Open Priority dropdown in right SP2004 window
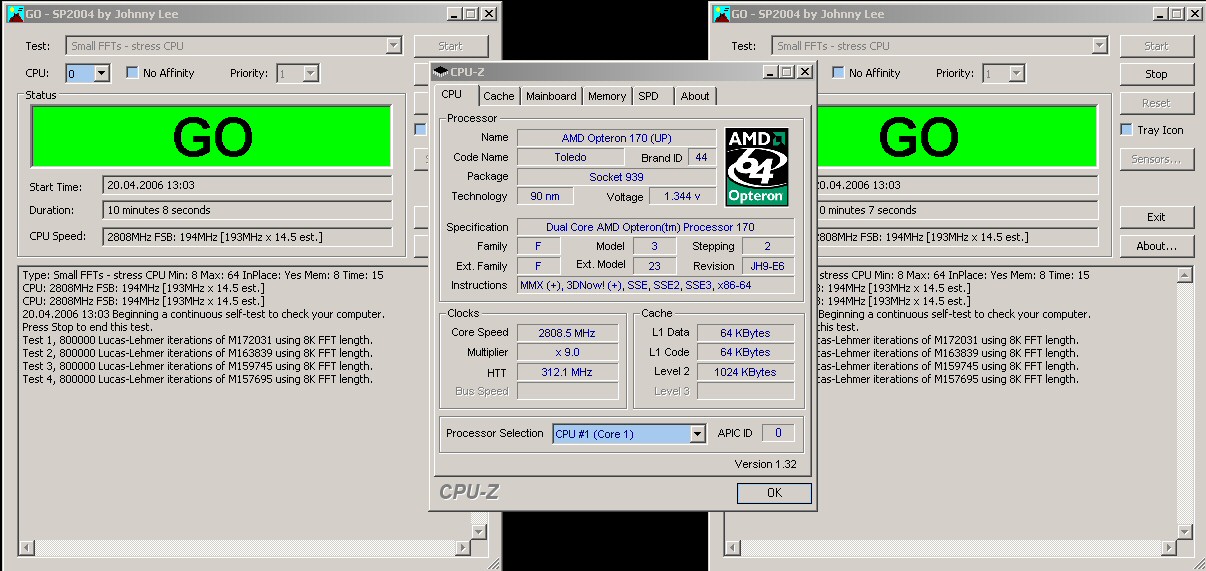This screenshot has width=1206, height=571. tap(1017, 73)
